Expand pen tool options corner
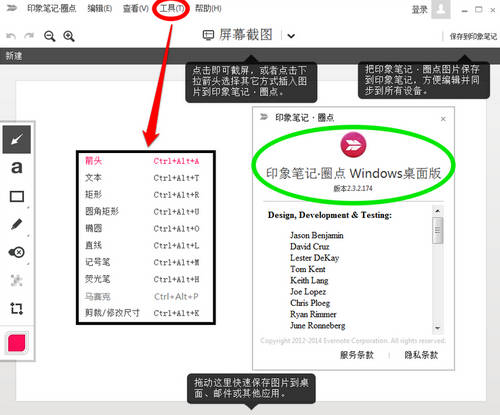This screenshot has height=415, width=500. click(x=28, y=236)
